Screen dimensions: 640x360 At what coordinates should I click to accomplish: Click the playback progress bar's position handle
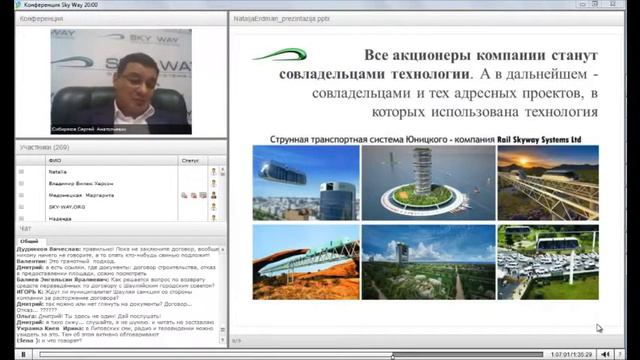[x=393, y=356]
